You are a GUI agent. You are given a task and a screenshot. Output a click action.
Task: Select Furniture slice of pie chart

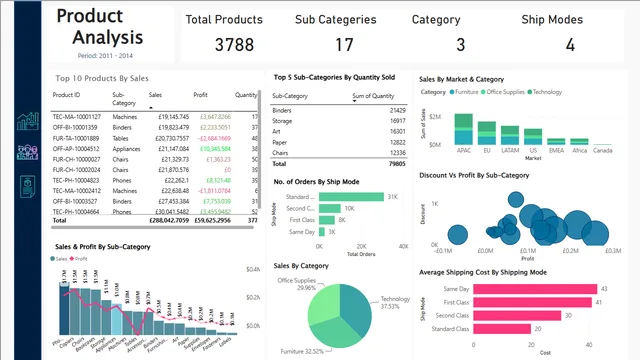335,333
